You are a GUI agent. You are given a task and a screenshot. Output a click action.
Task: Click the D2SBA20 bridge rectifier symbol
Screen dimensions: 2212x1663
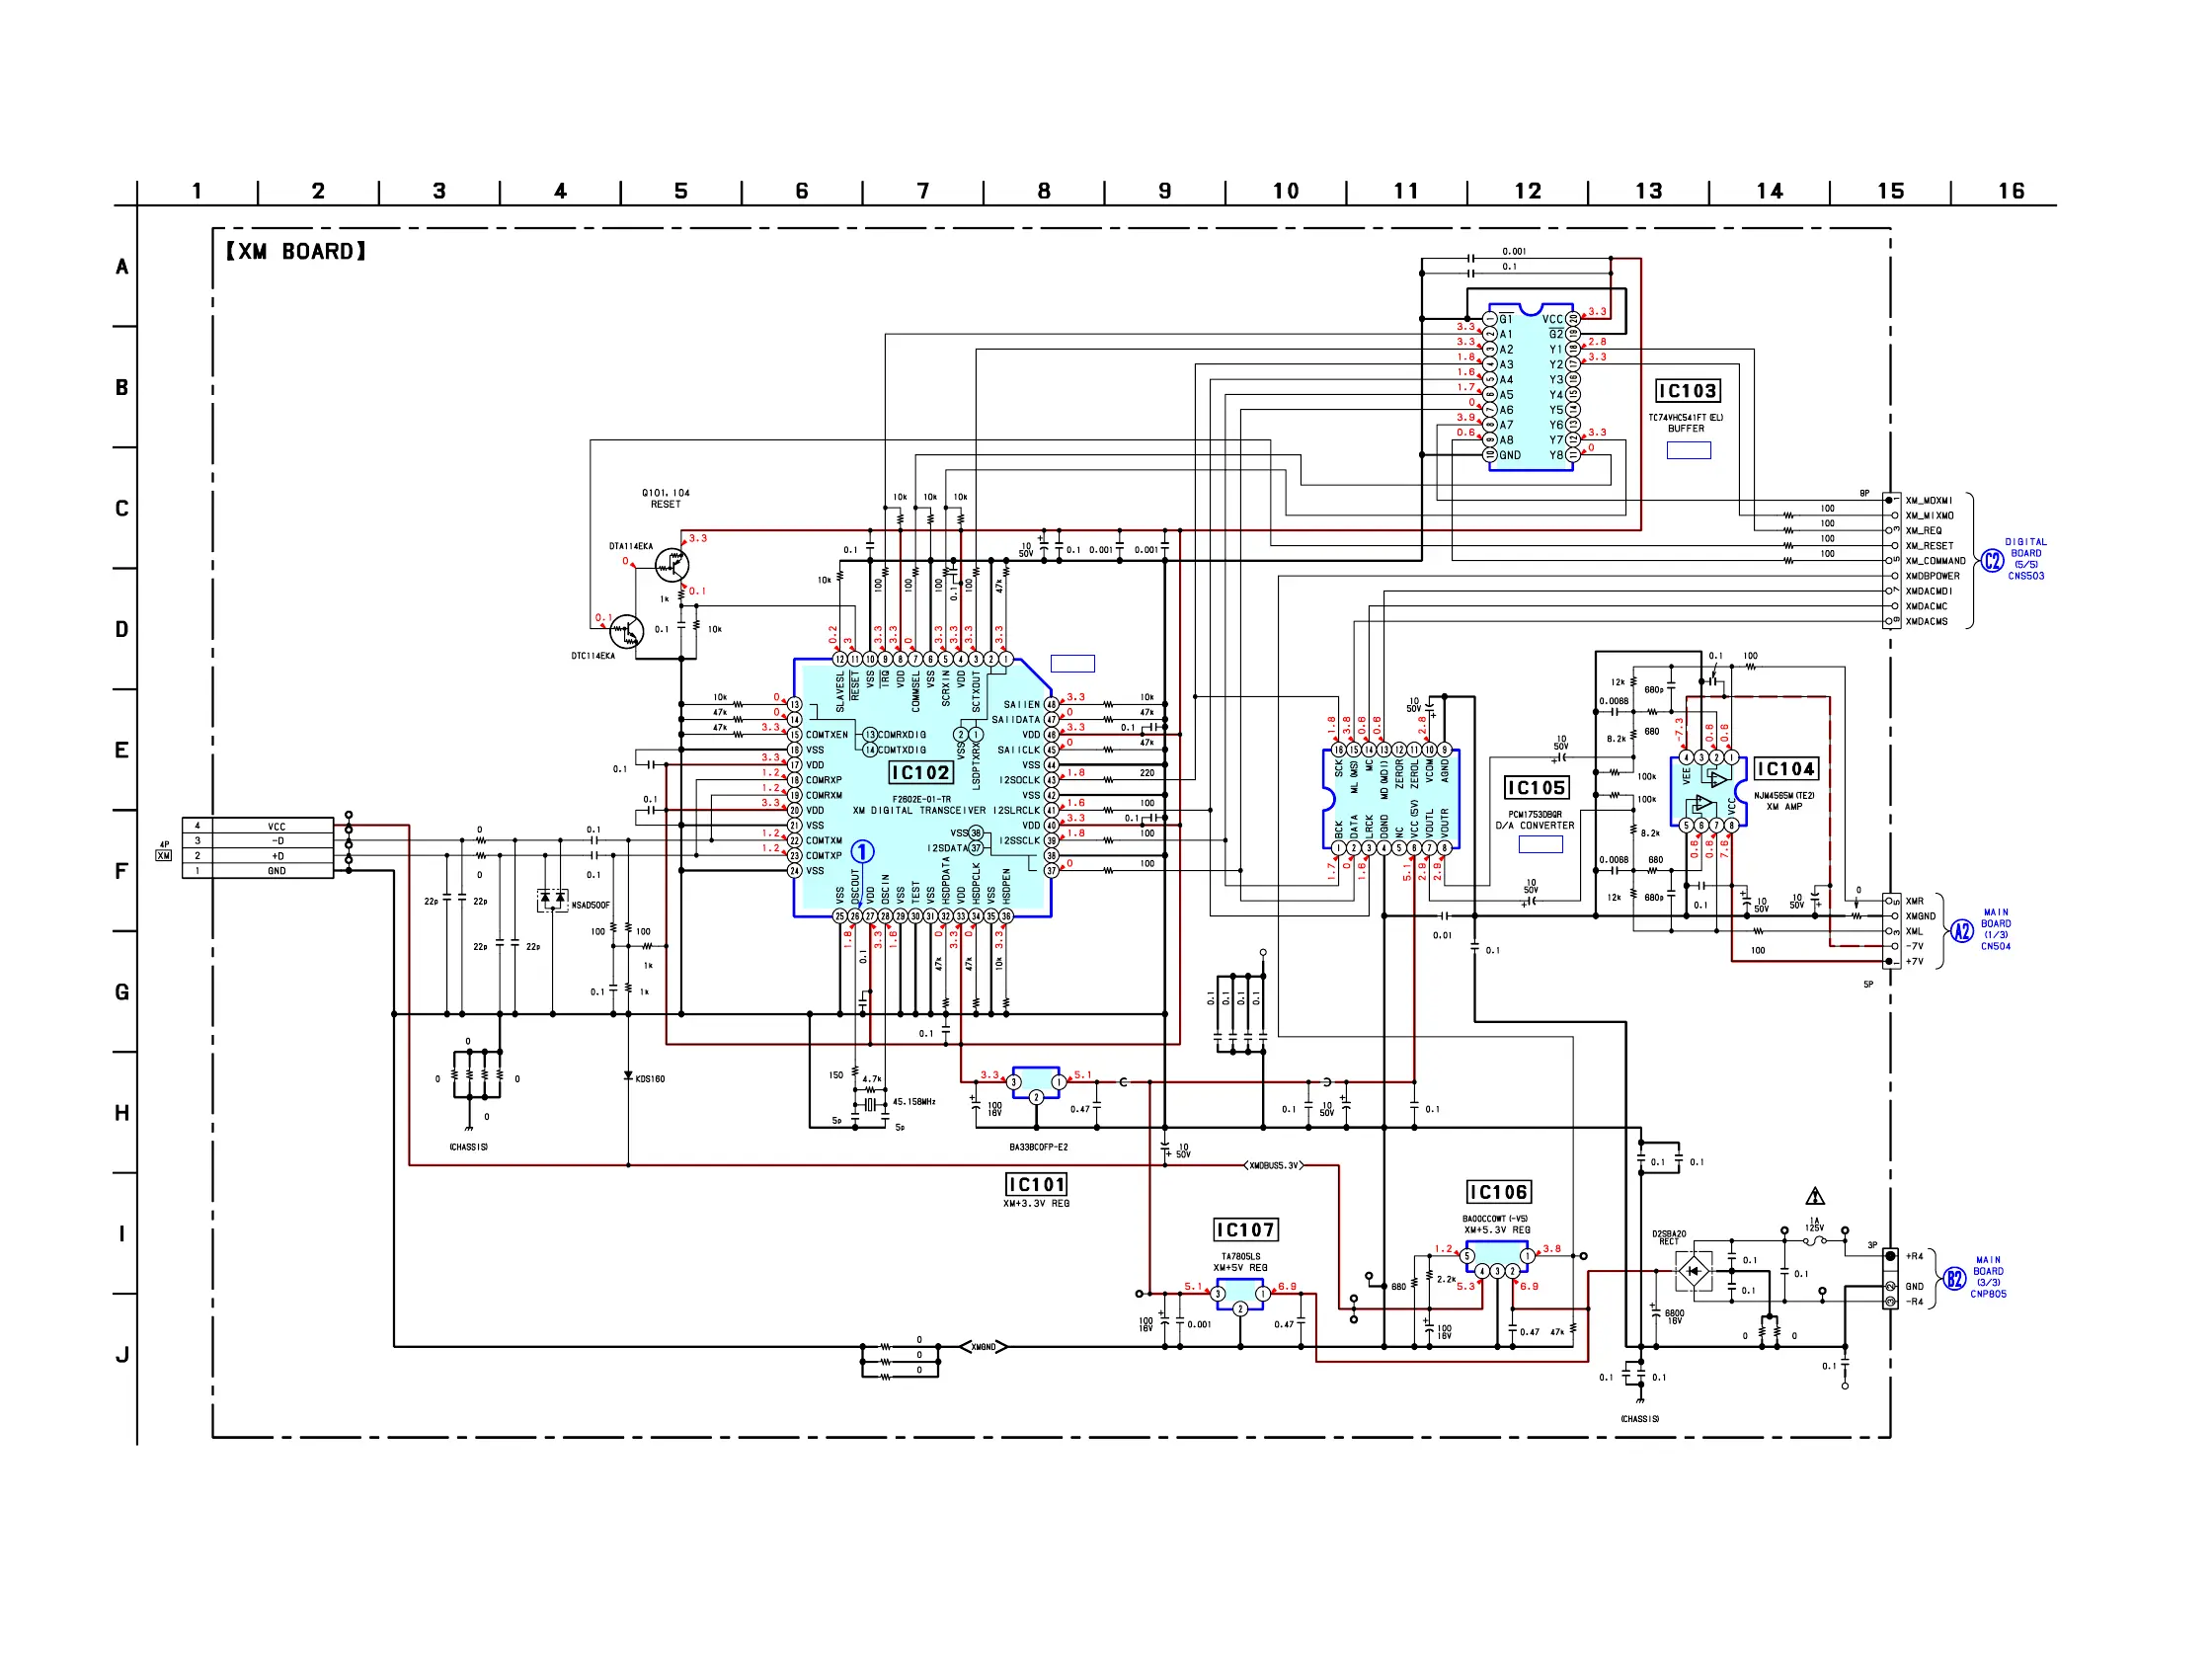[x=1693, y=1271]
